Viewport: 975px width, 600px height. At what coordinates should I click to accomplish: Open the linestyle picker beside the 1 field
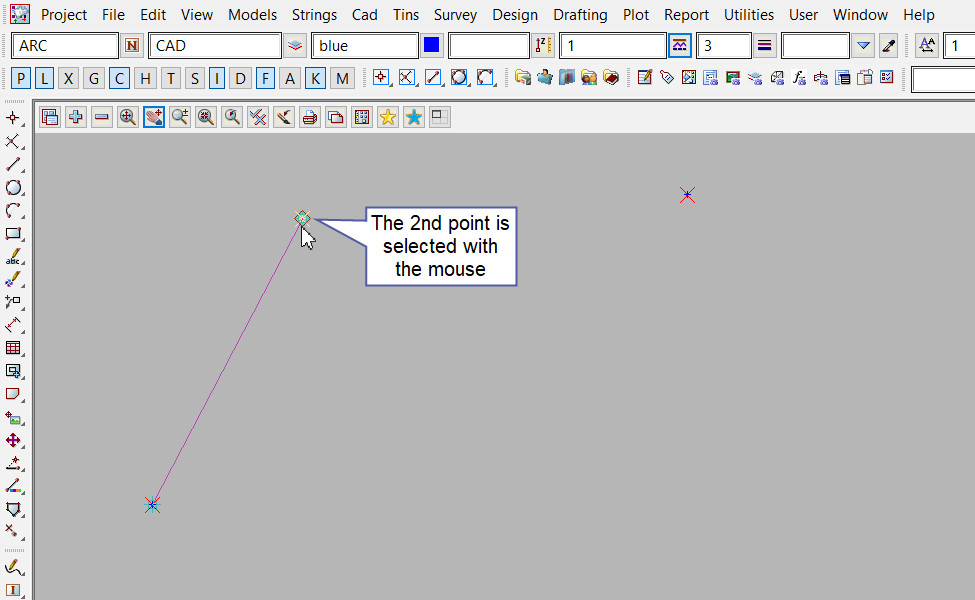(680, 45)
